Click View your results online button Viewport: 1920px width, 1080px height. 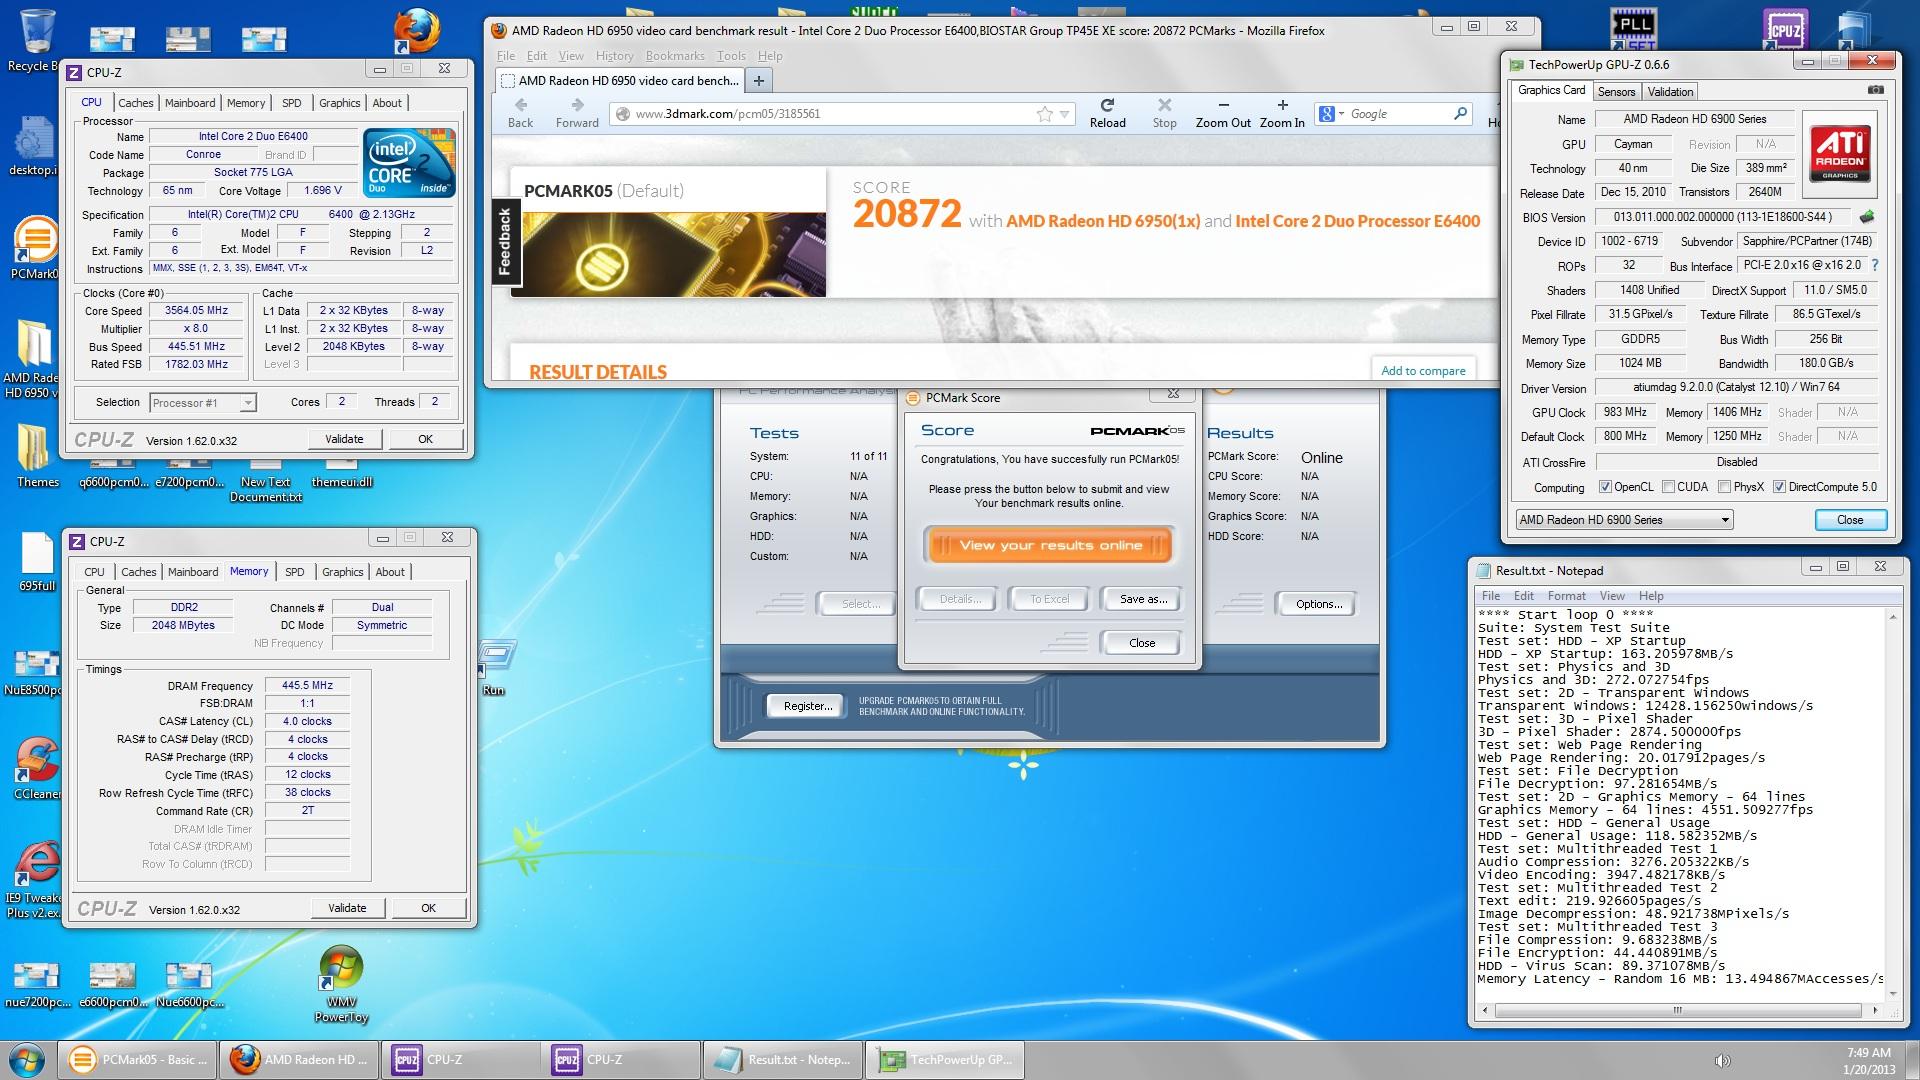point(1050,545)
